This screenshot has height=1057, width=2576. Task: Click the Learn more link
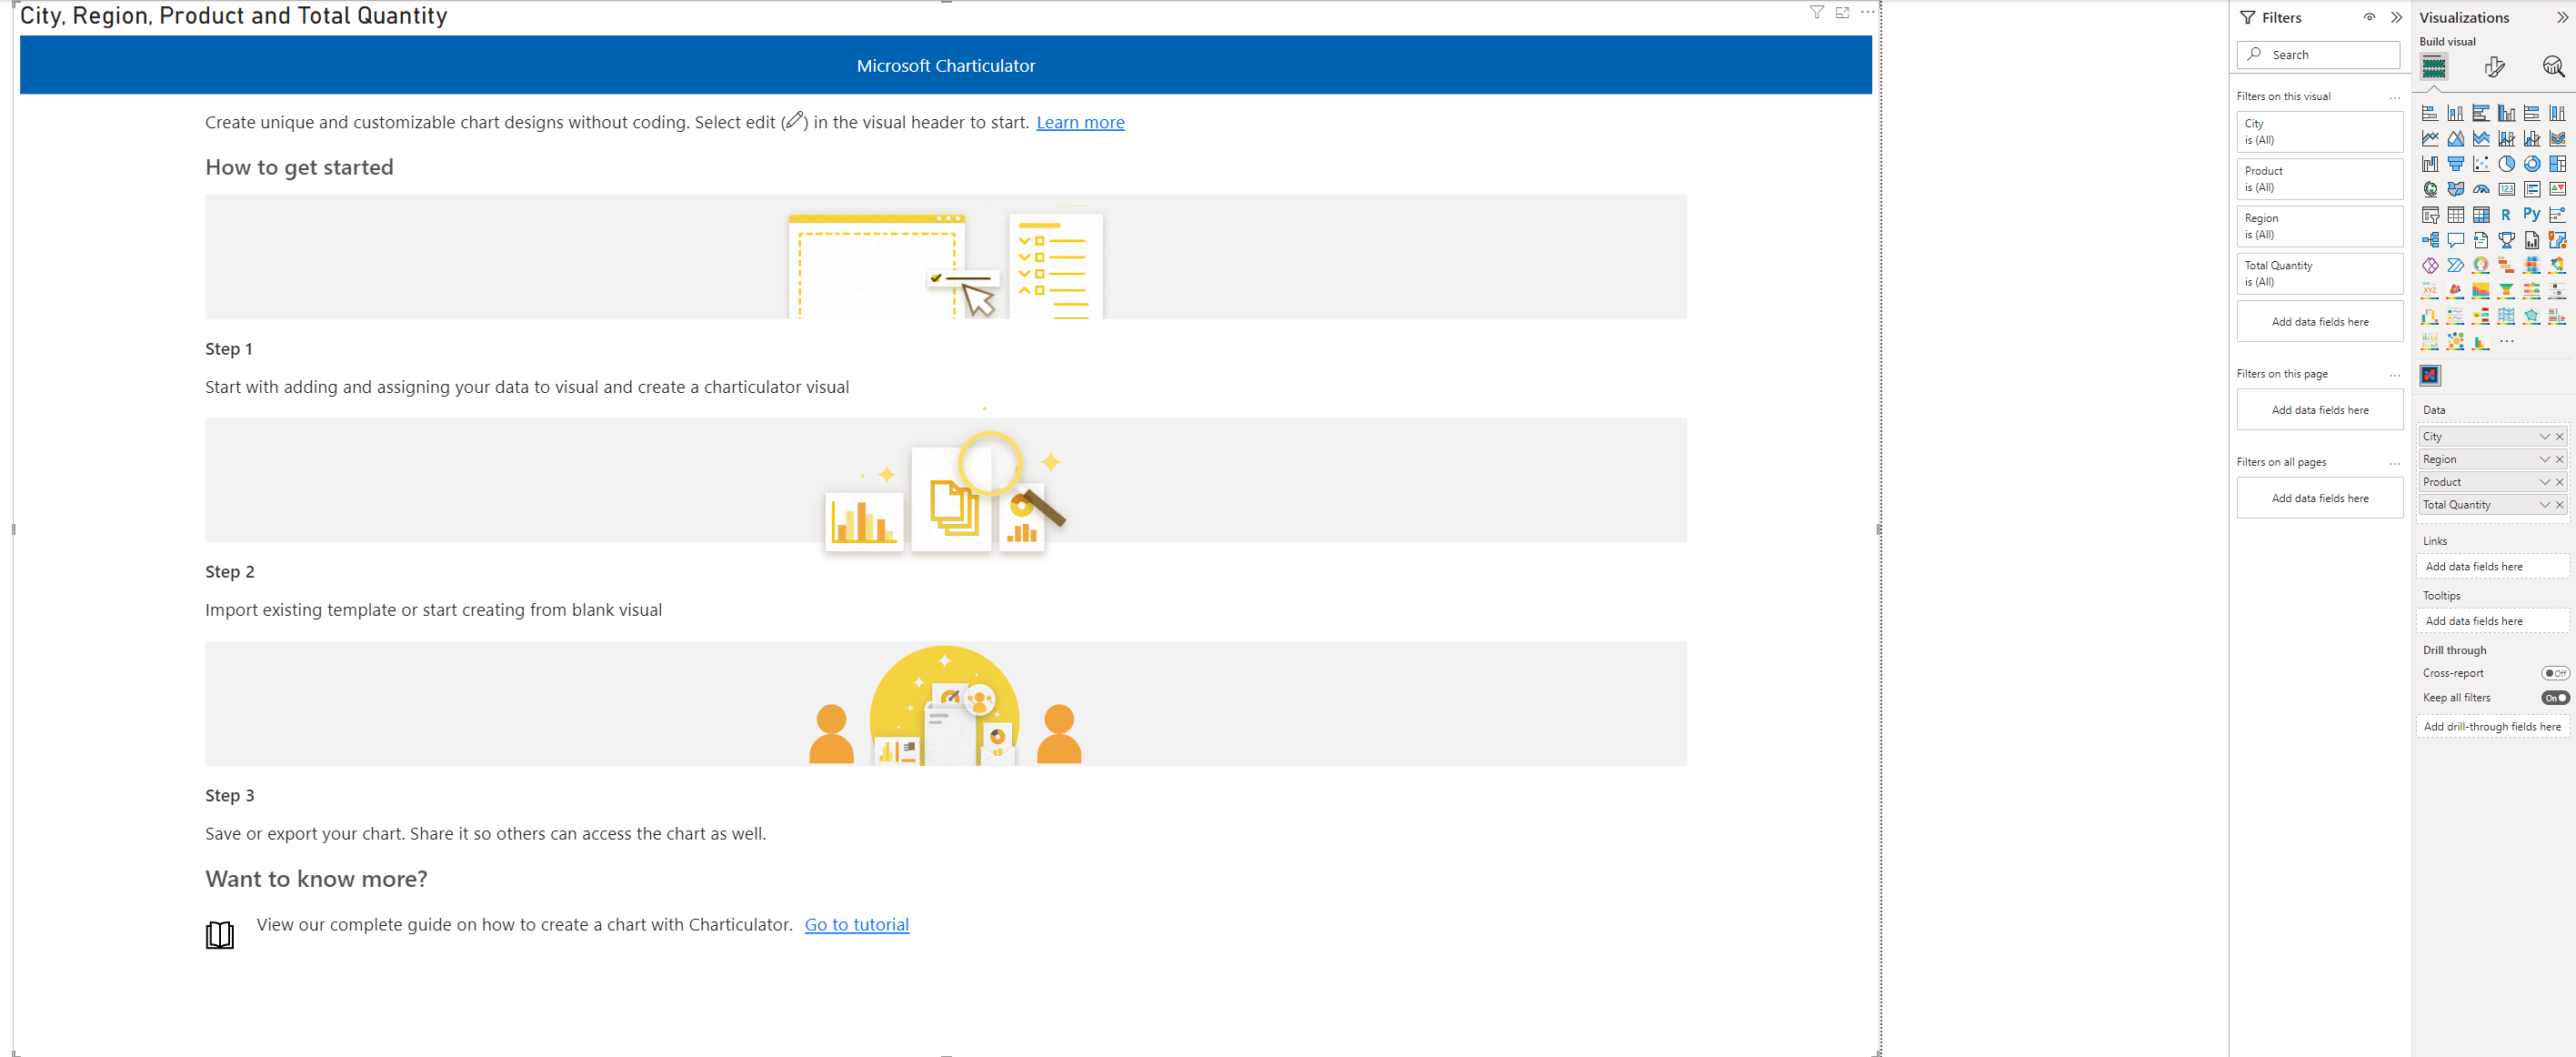point(1080,122)
